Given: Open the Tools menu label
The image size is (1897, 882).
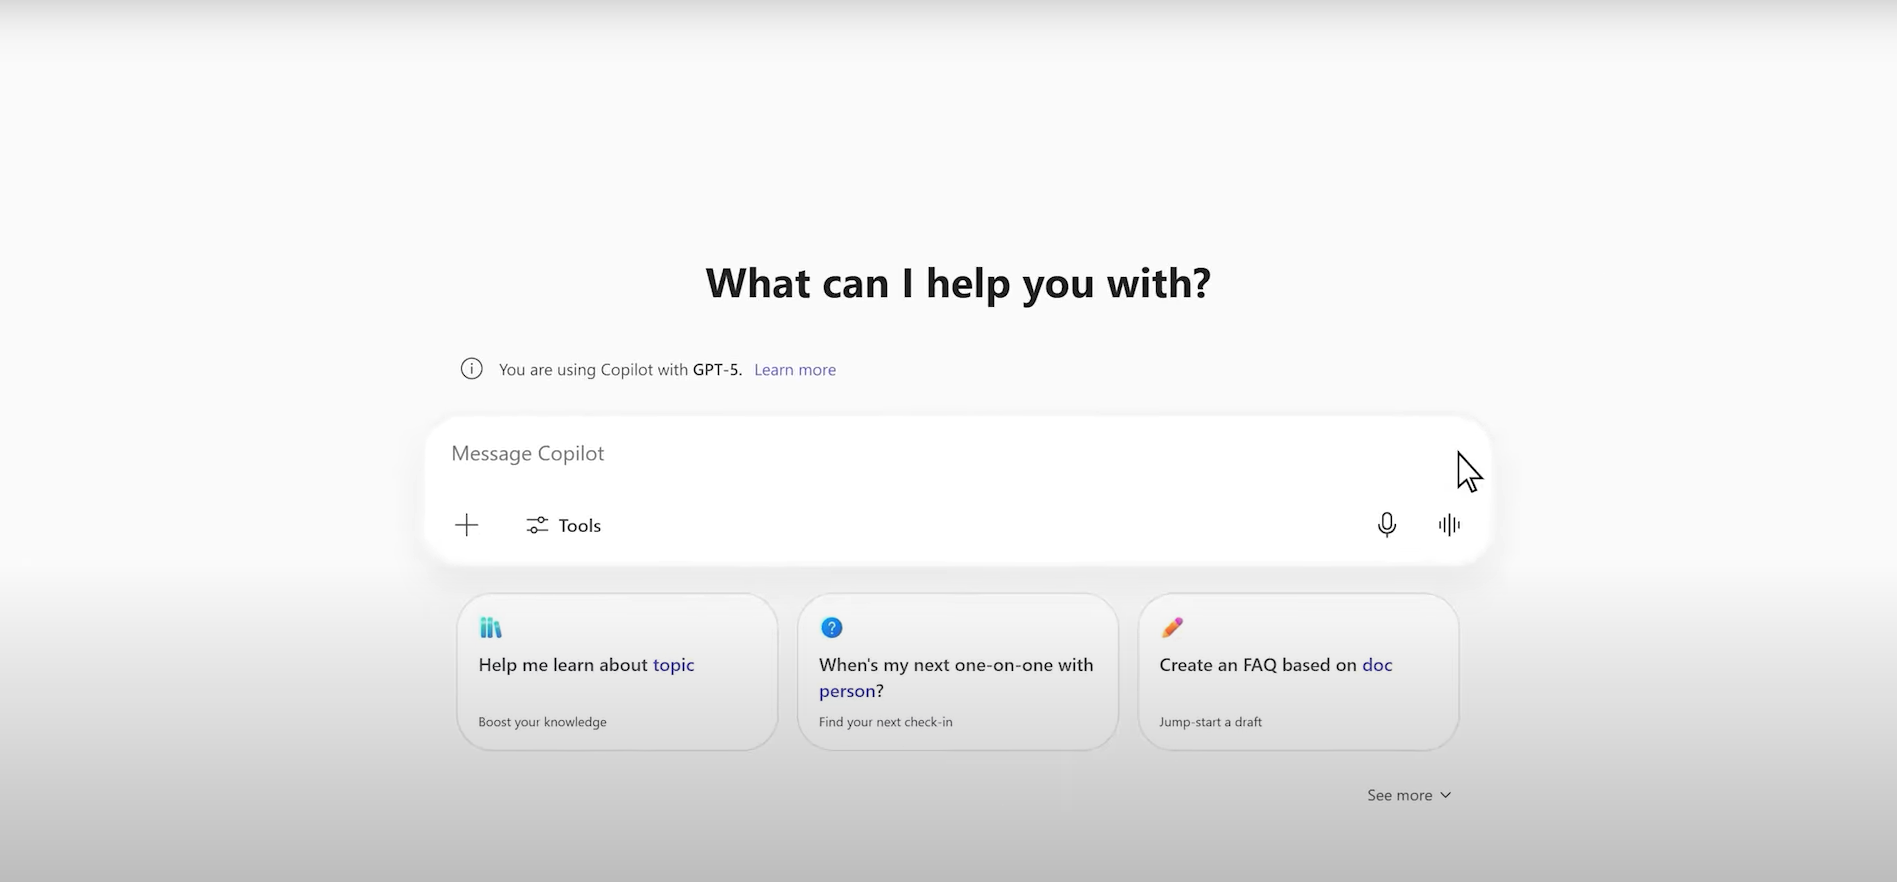Looking at the screenshot, I should (x=579, y=526).
